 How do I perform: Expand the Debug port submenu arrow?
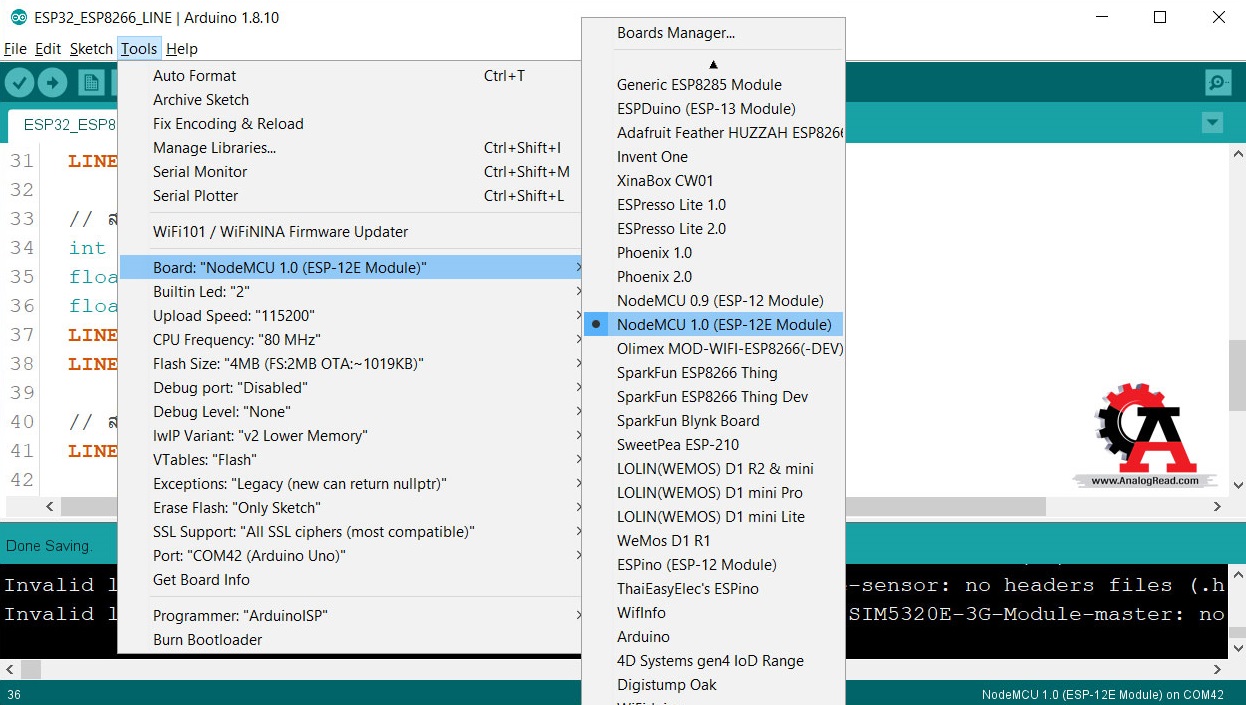(x=579, y=388)
